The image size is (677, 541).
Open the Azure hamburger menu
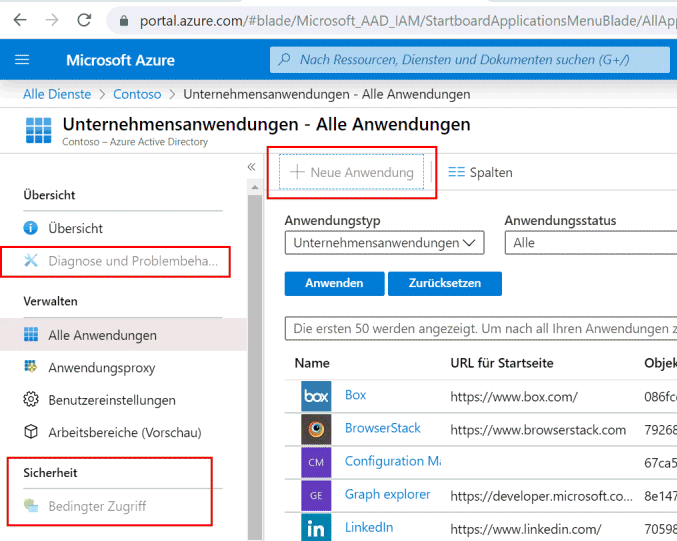pyautogui.click(x=22, y=60)
